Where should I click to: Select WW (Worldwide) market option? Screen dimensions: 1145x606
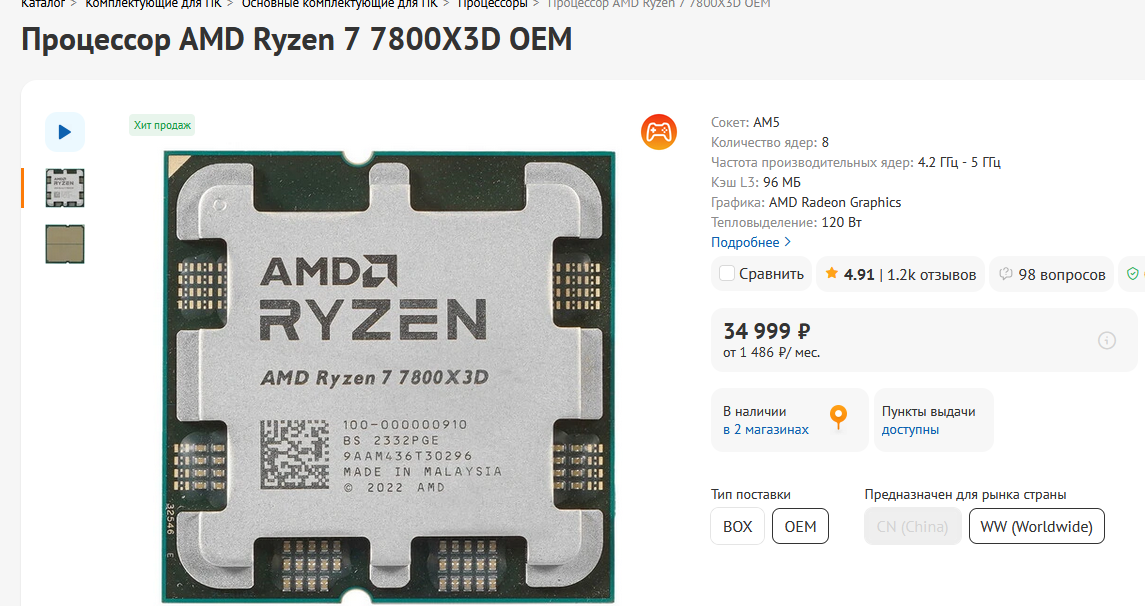1037,526
